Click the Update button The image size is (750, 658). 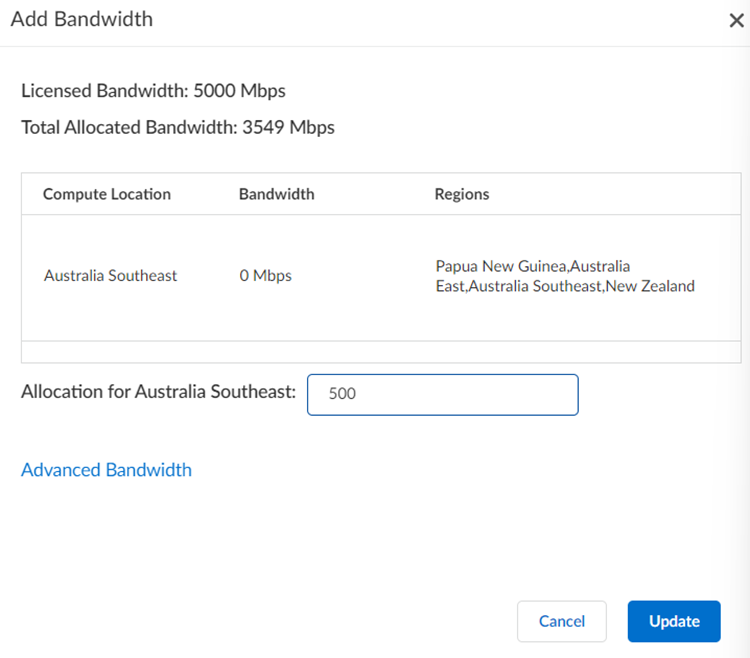674,621
